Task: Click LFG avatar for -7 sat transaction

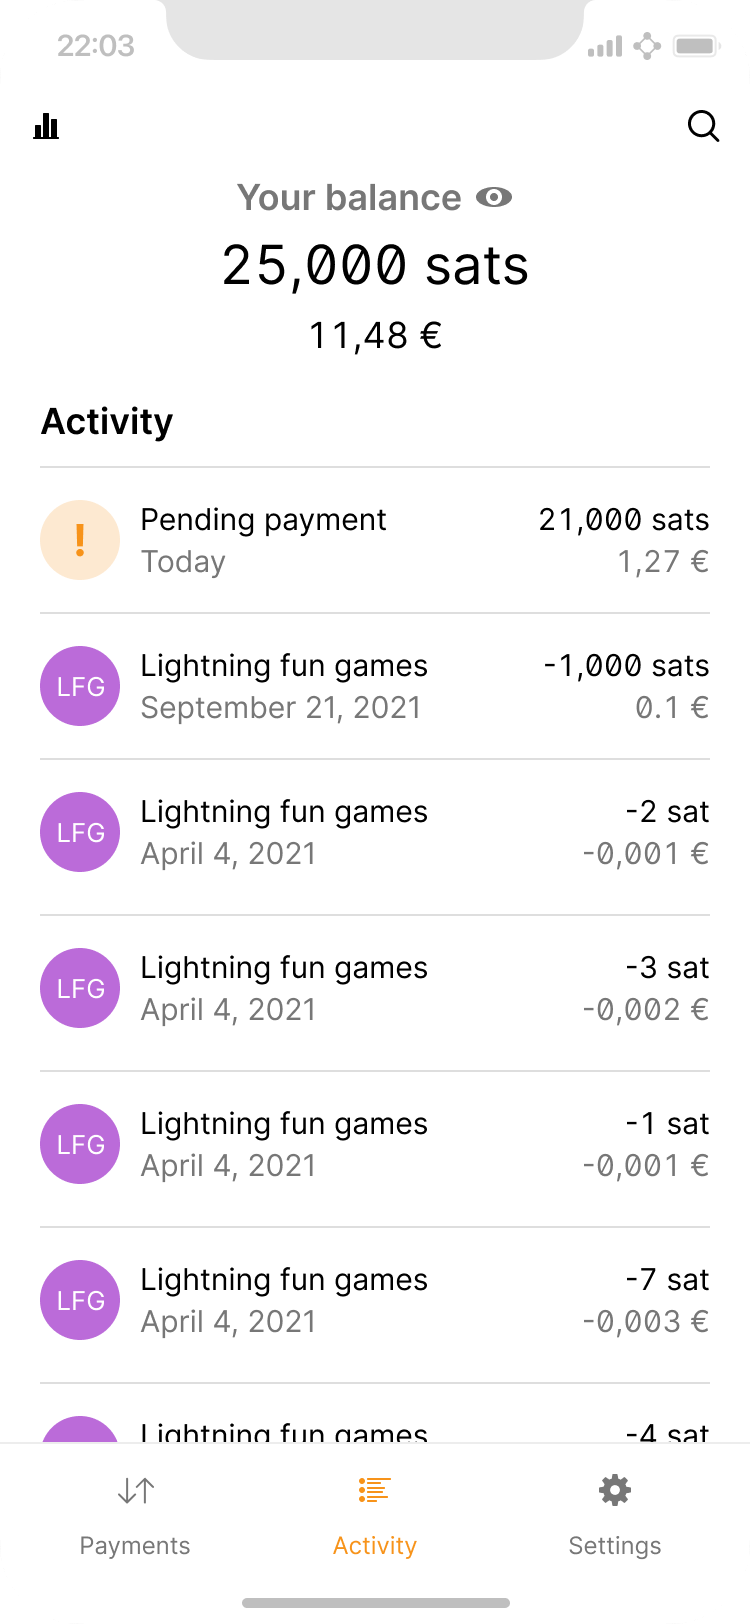Action: coord(80,1300)
